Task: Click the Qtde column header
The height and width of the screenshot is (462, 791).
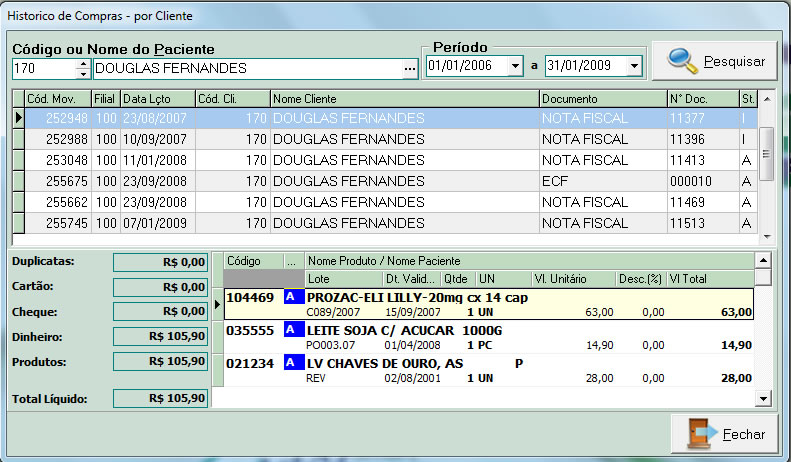Action: 459,279
